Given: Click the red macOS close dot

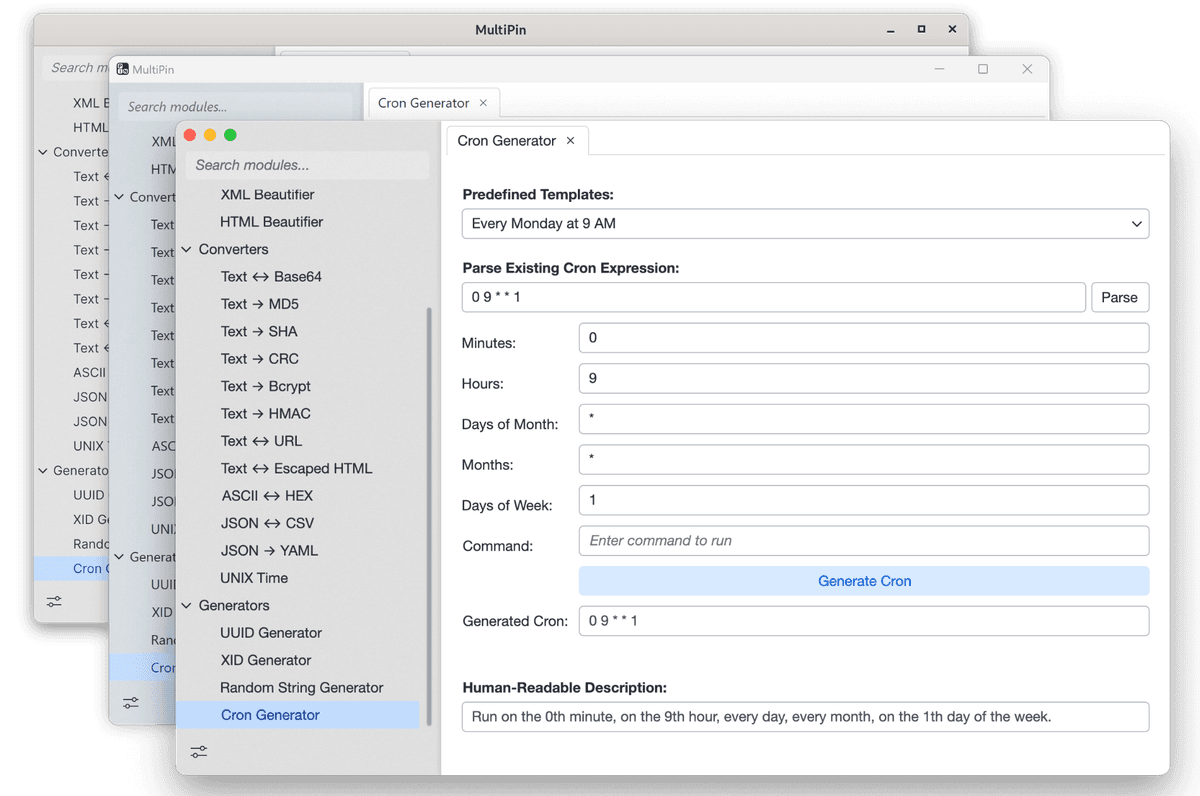Looking at the screenshot, I should pyautogui.click(x=190, y=135).
